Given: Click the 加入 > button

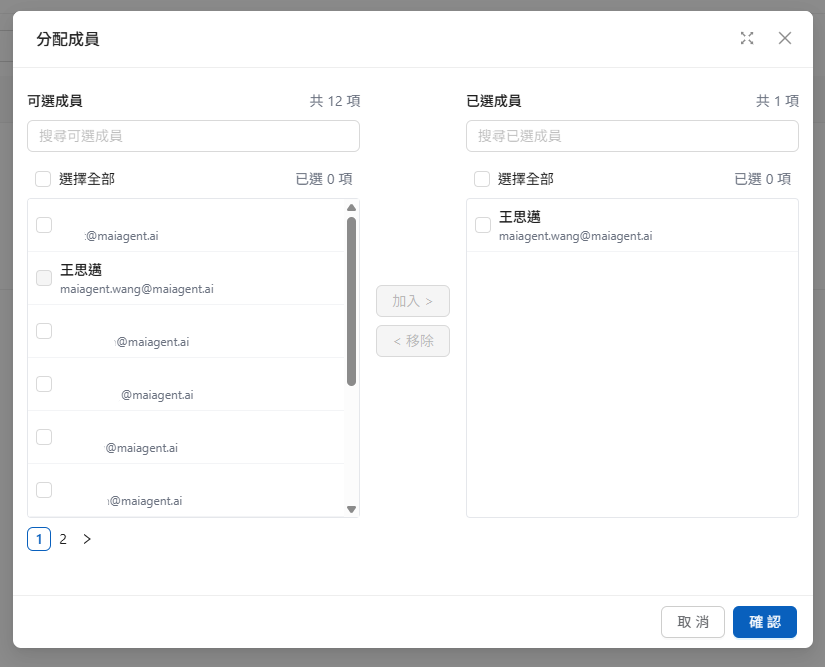Looking at the screenshot, I should point(412,301).
